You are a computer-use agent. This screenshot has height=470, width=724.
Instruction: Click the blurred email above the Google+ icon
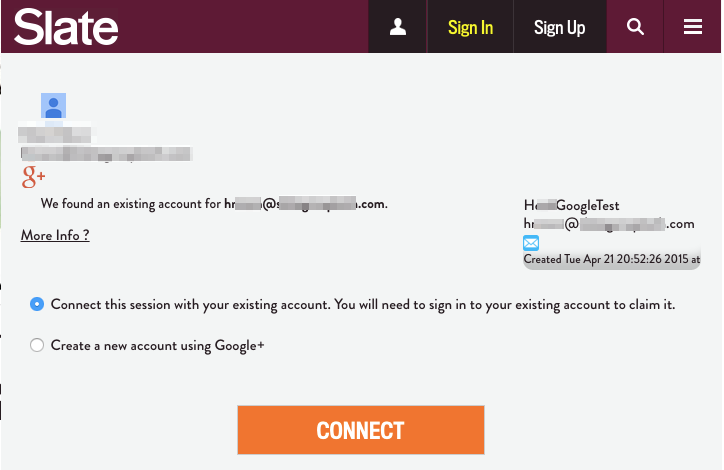106,154
